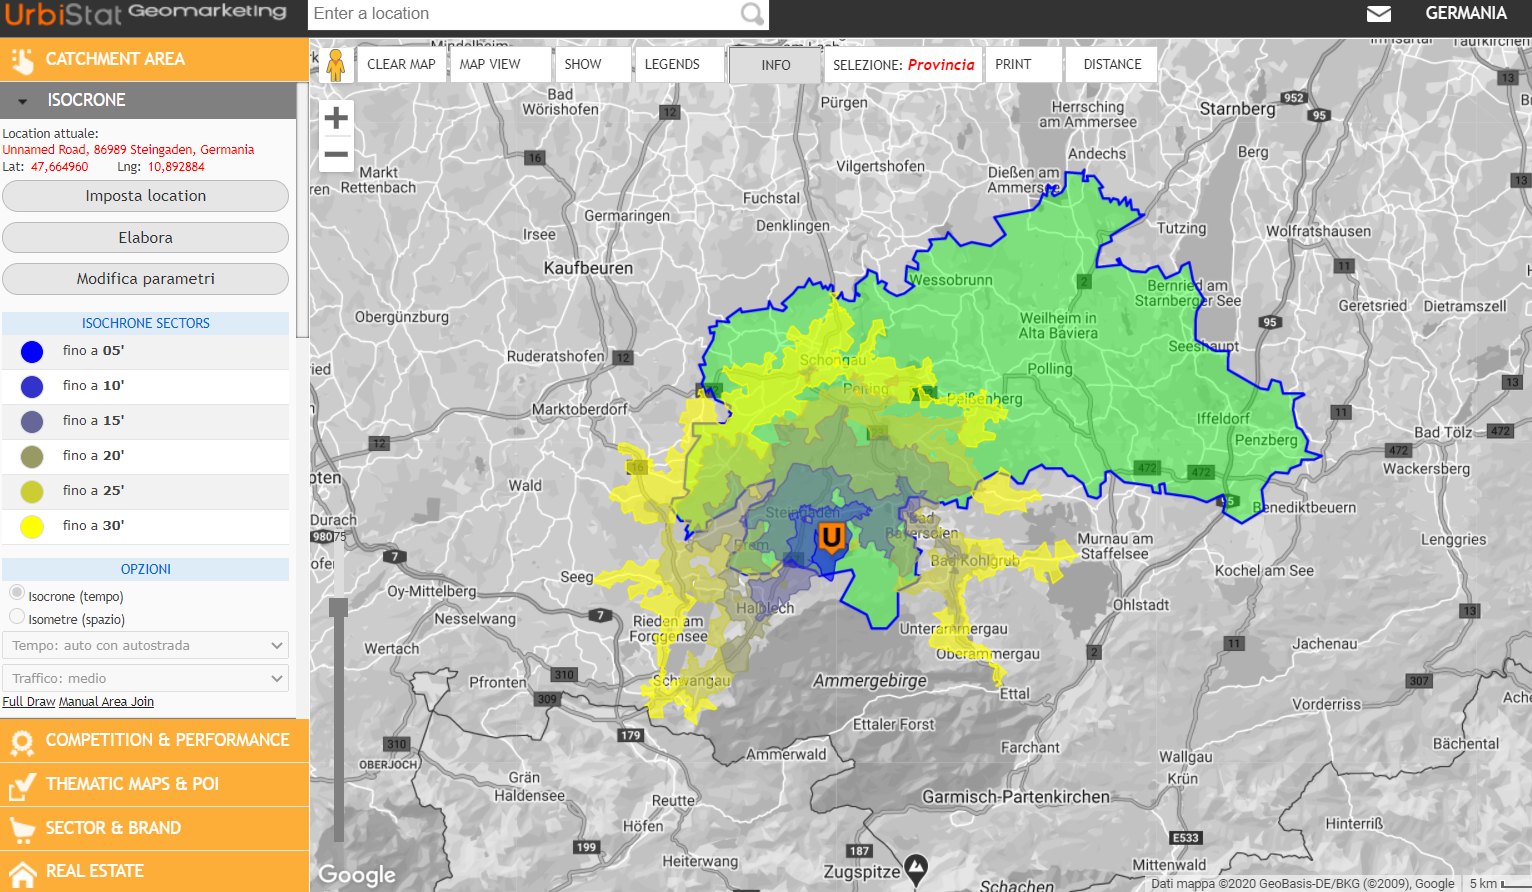Open the Real Estate section
The width and height of the screenshot is (1532, 892).
(154, 872)
